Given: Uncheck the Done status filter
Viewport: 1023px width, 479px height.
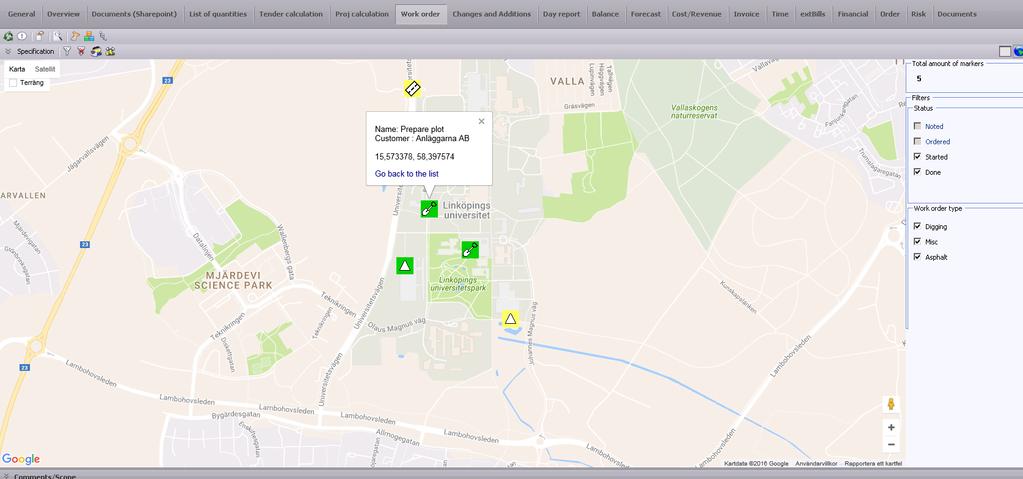Looking at the screenshot, I should (917, 172).
